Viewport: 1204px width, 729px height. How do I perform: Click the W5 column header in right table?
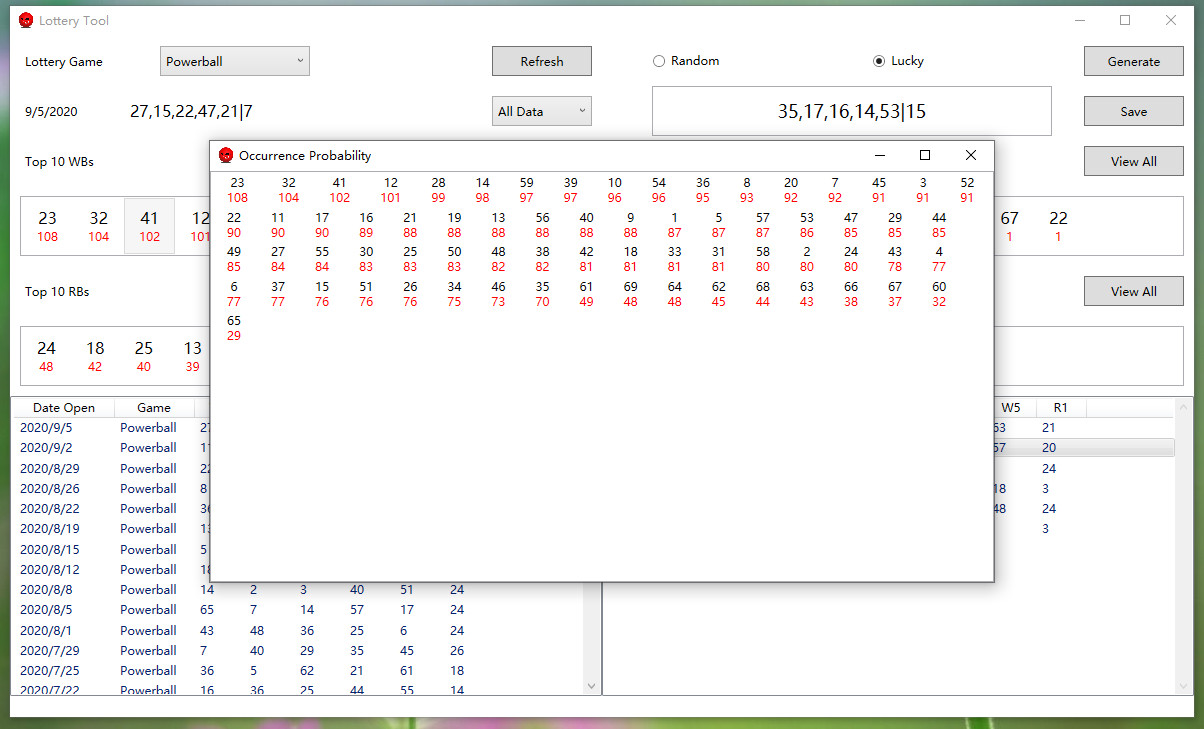1011,407
